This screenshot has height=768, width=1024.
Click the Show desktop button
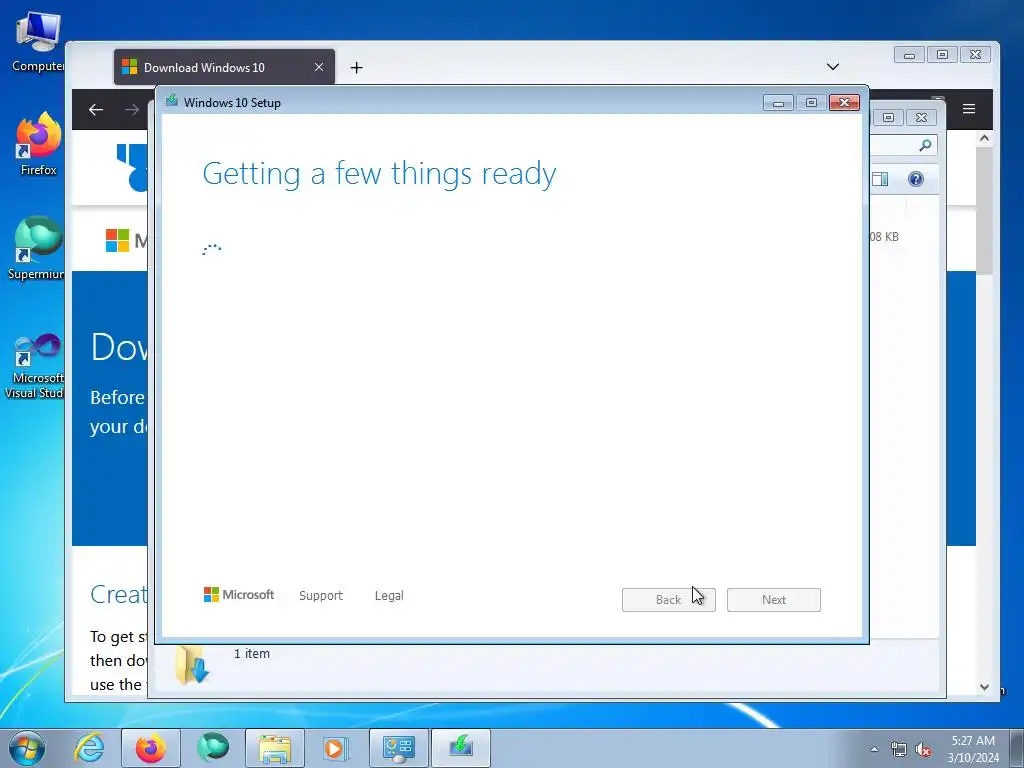pyautogui.click(x=1017, y=748)
